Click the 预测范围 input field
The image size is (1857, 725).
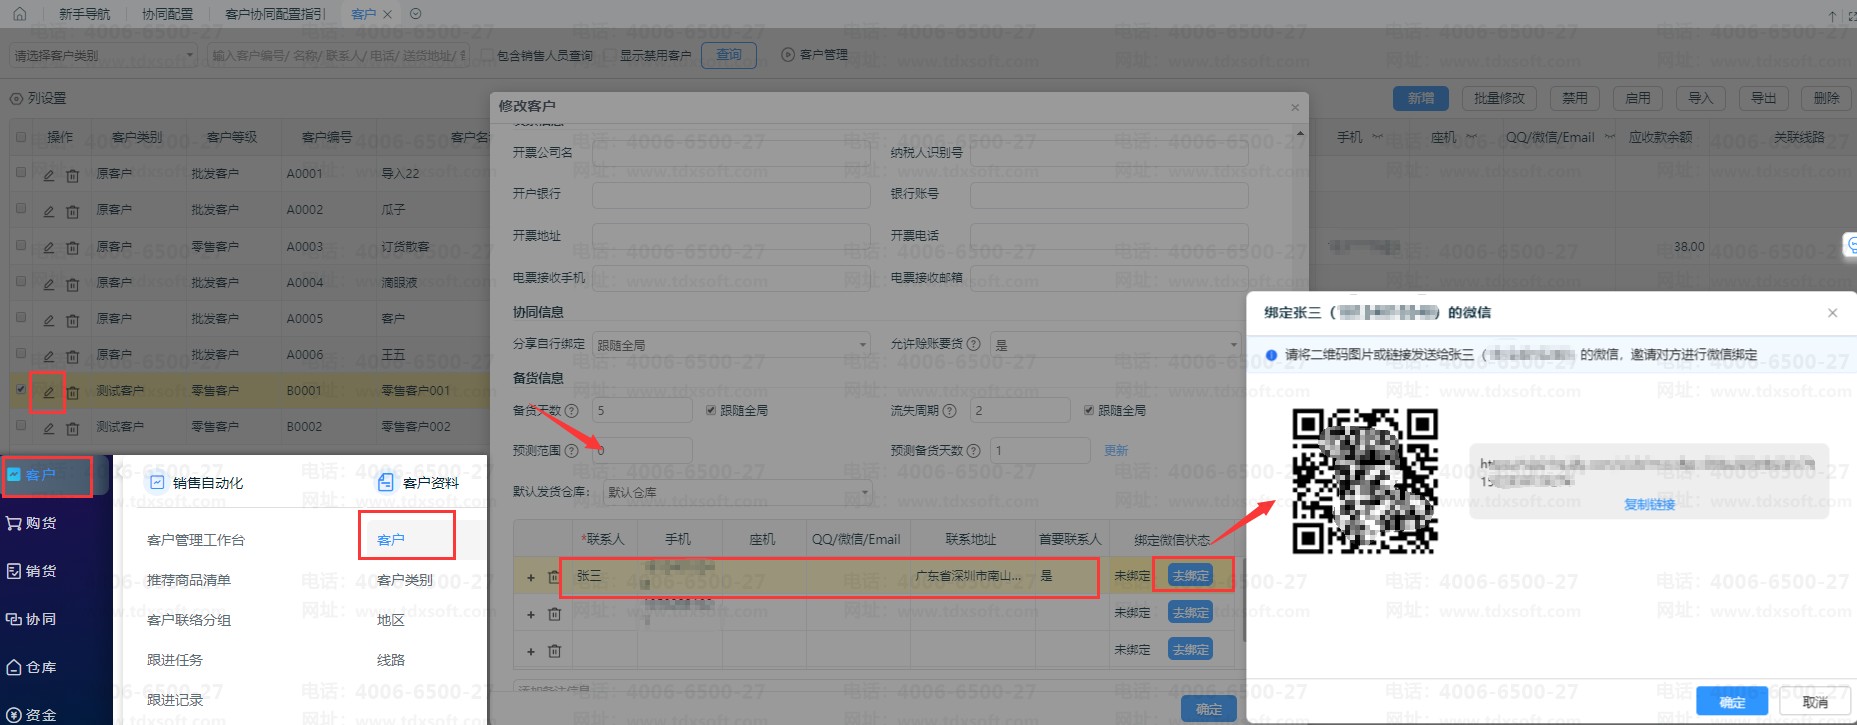click(x=642, y=451)
